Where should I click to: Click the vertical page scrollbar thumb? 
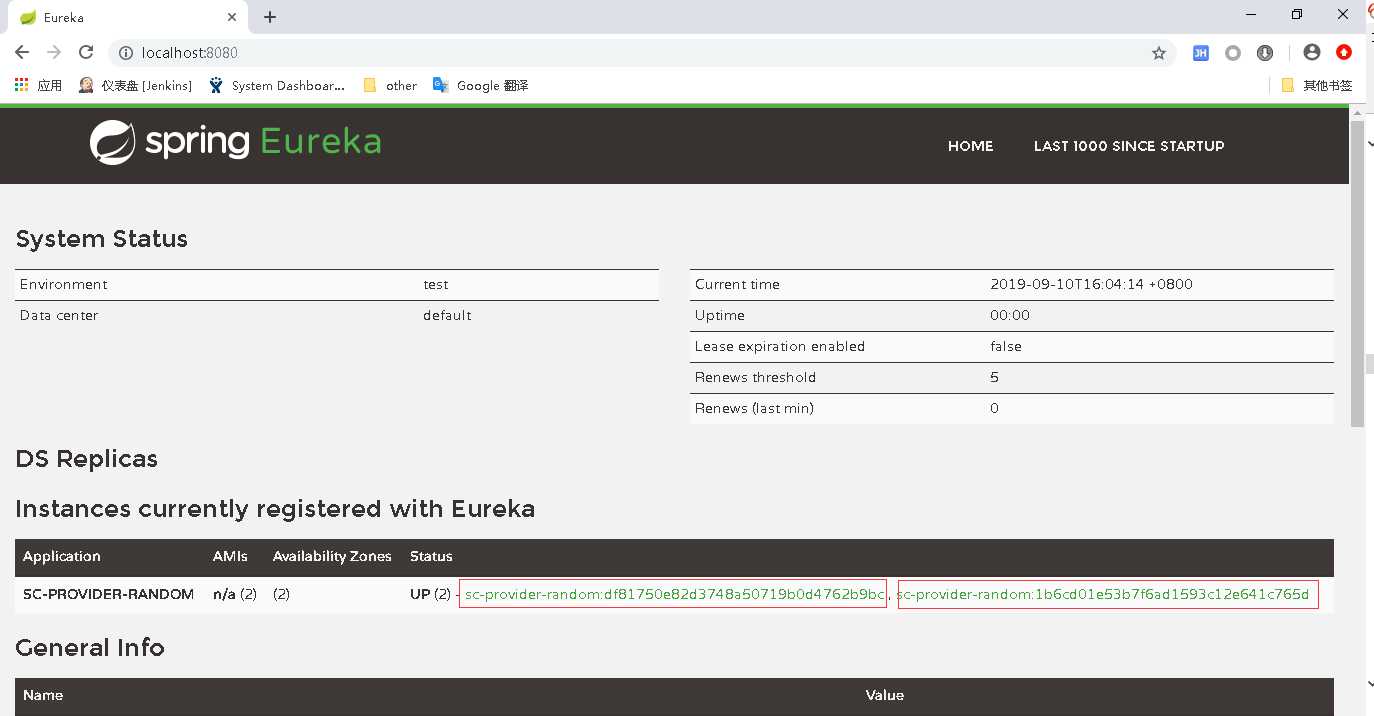tap(1357, 273)
